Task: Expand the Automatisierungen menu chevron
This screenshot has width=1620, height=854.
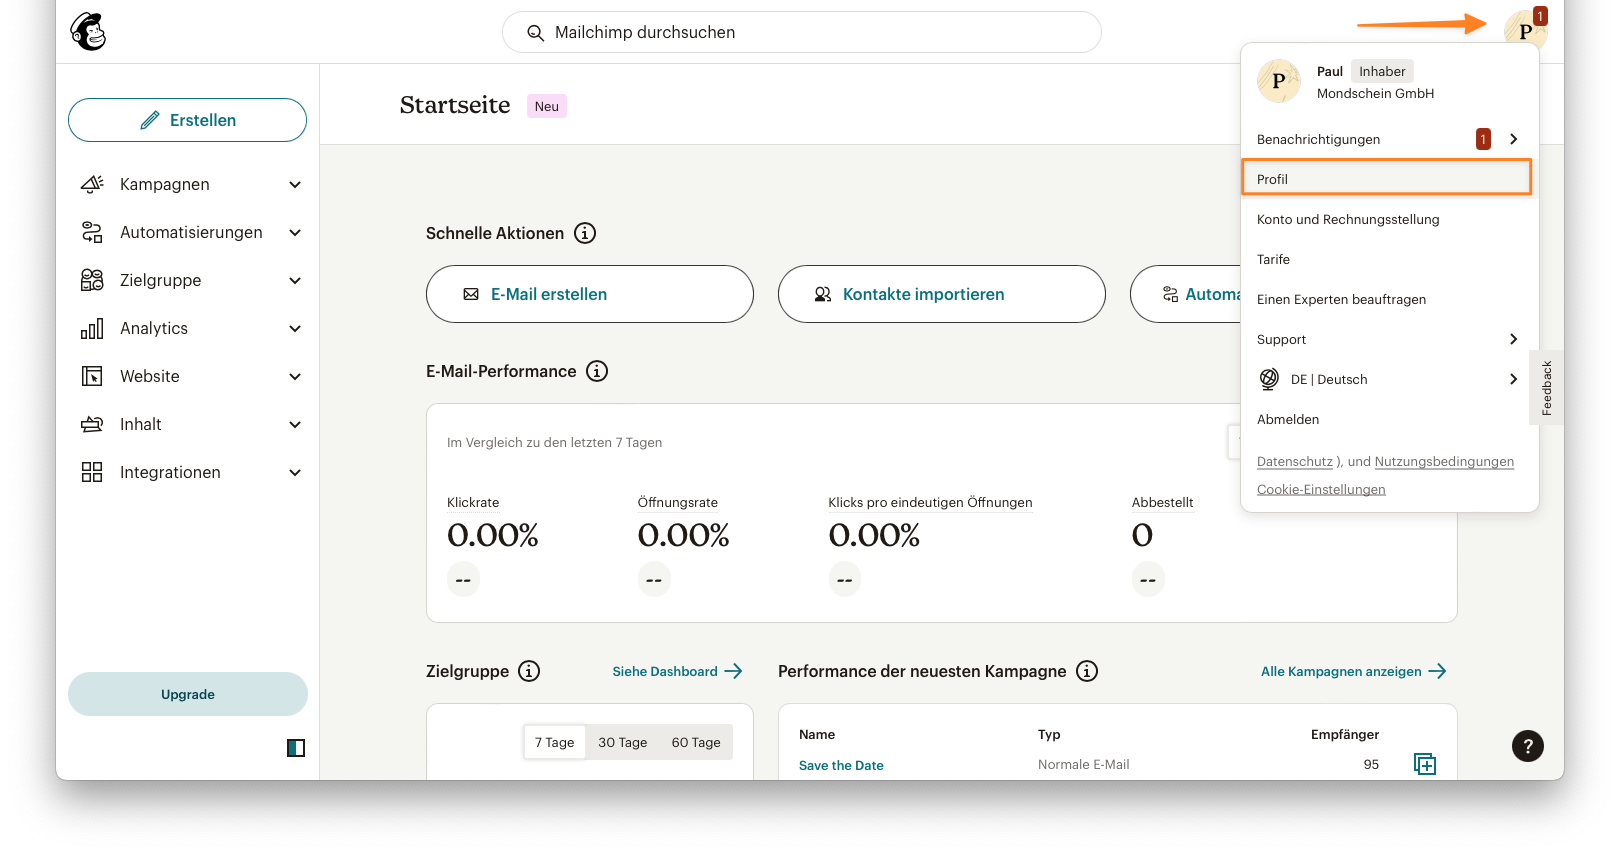Action: coord(295,232)
